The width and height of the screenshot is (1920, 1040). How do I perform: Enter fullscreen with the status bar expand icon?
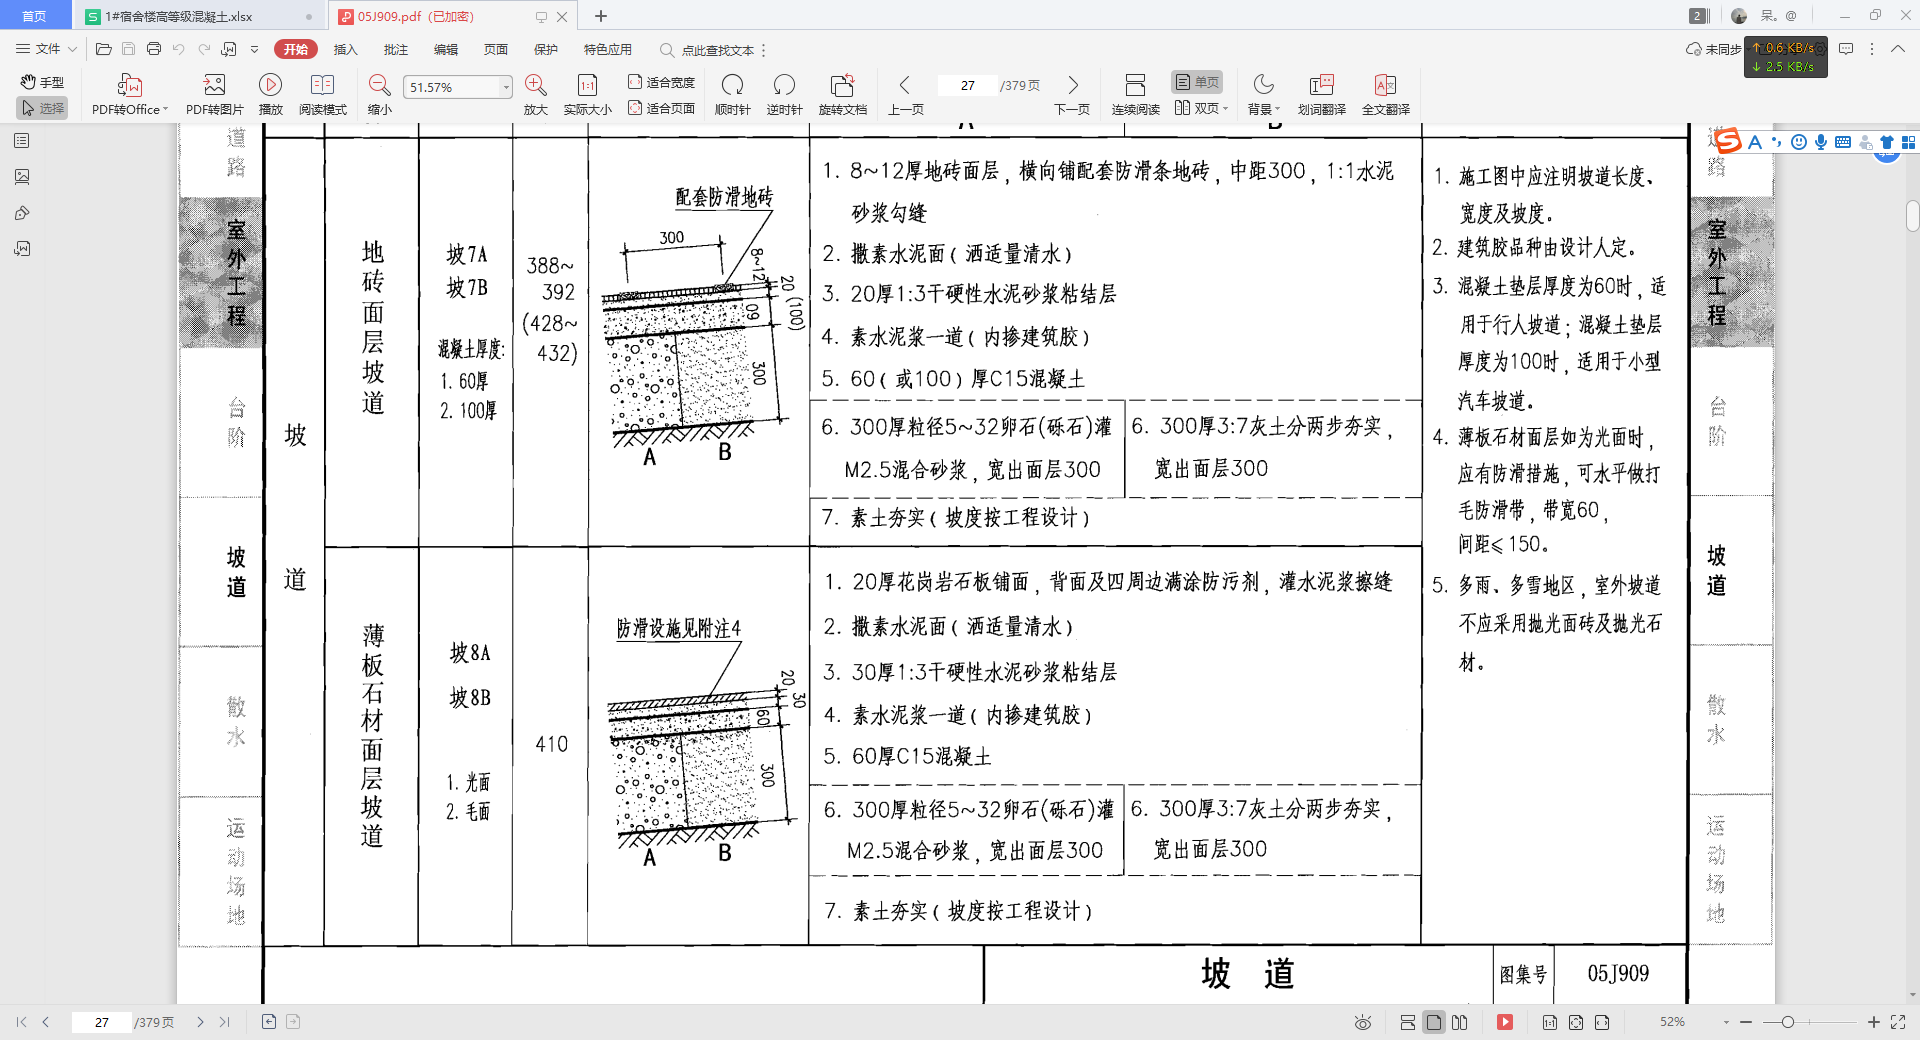tap(1898, 1022)
